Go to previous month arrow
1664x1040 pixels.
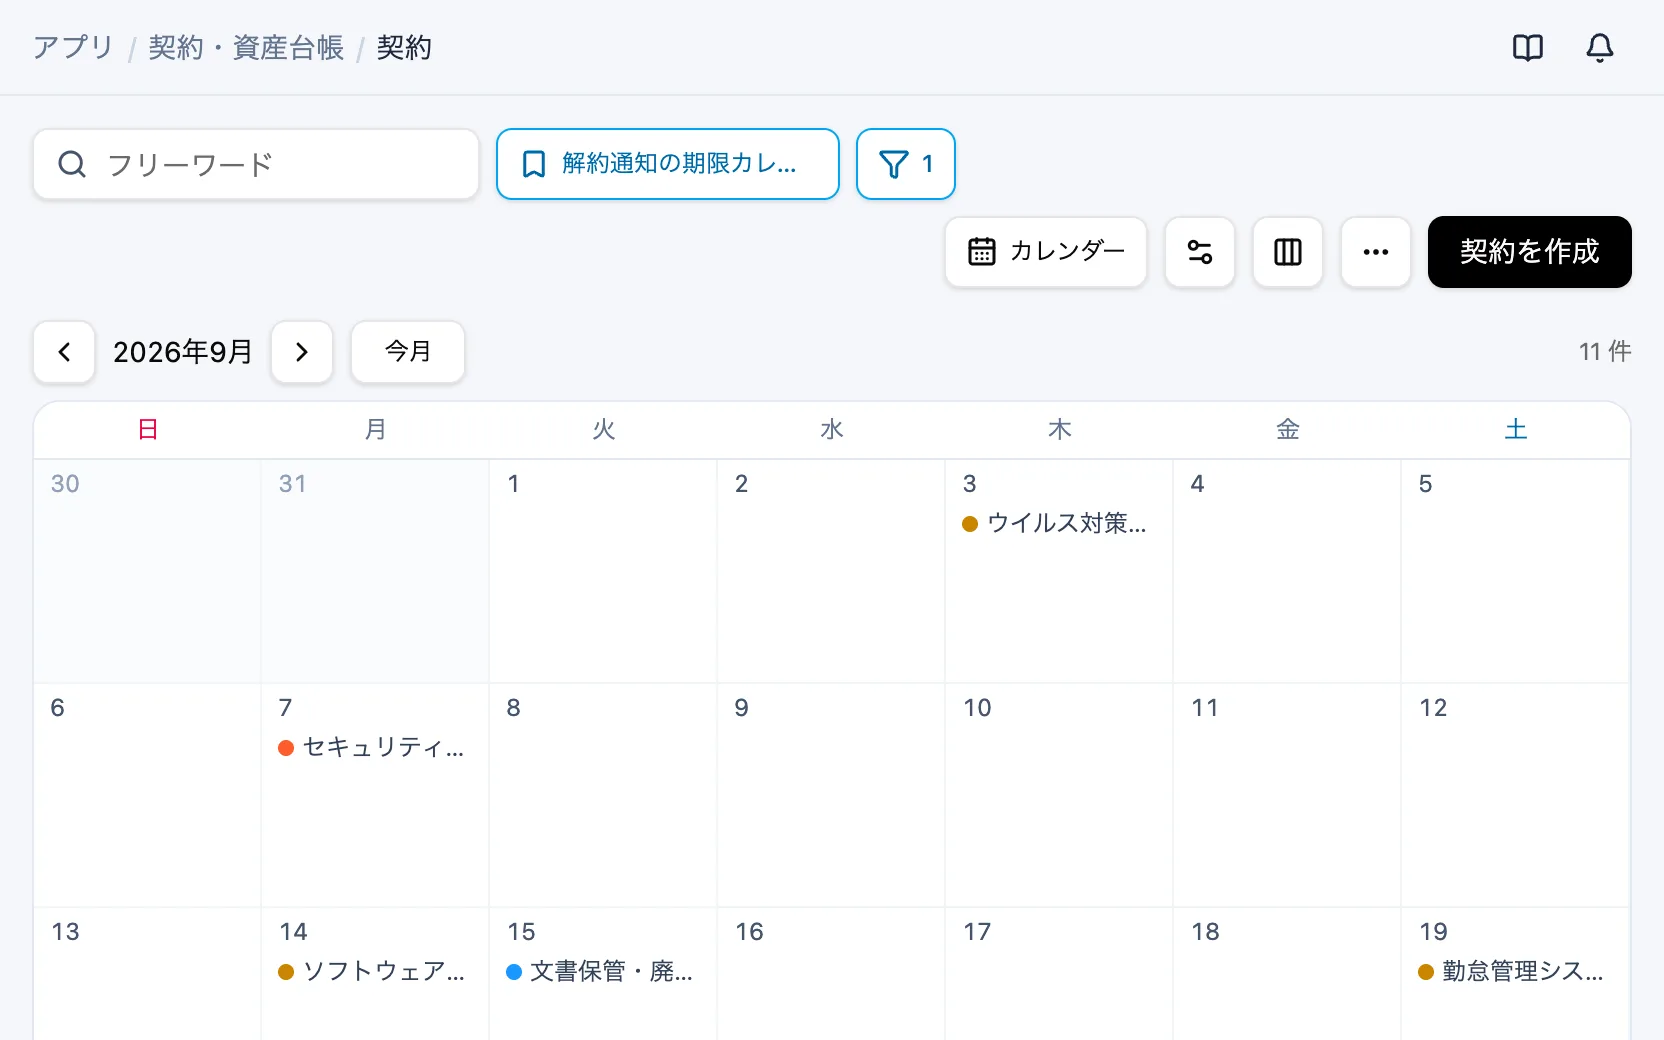[x=64, y=352]
